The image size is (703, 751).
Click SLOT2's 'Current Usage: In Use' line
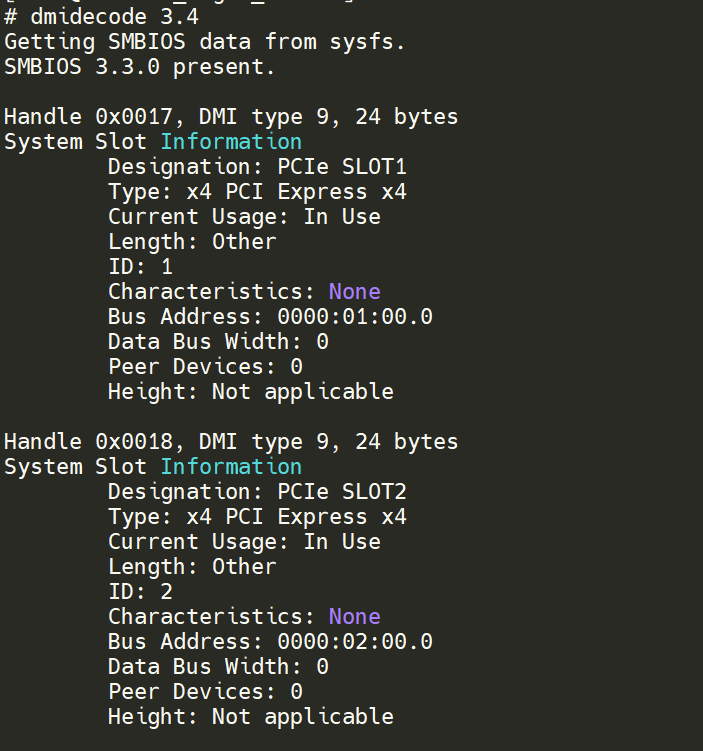click(244, 542)
